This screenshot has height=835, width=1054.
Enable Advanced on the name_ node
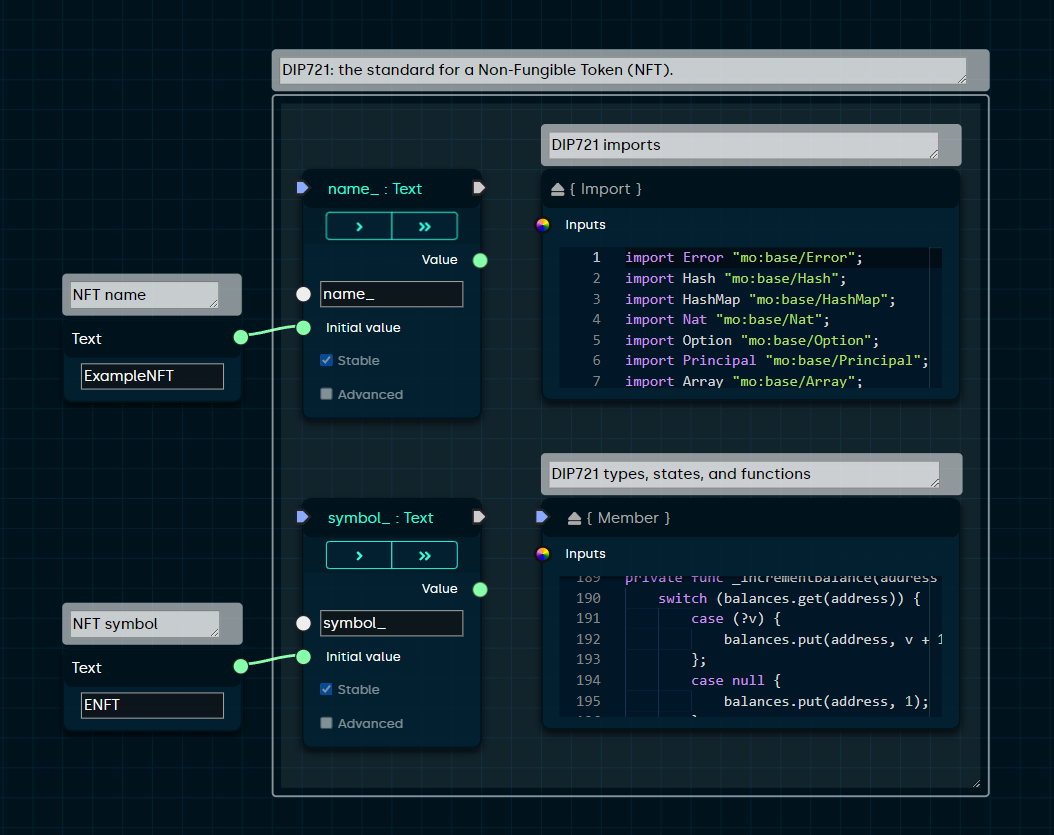point(327,394)
